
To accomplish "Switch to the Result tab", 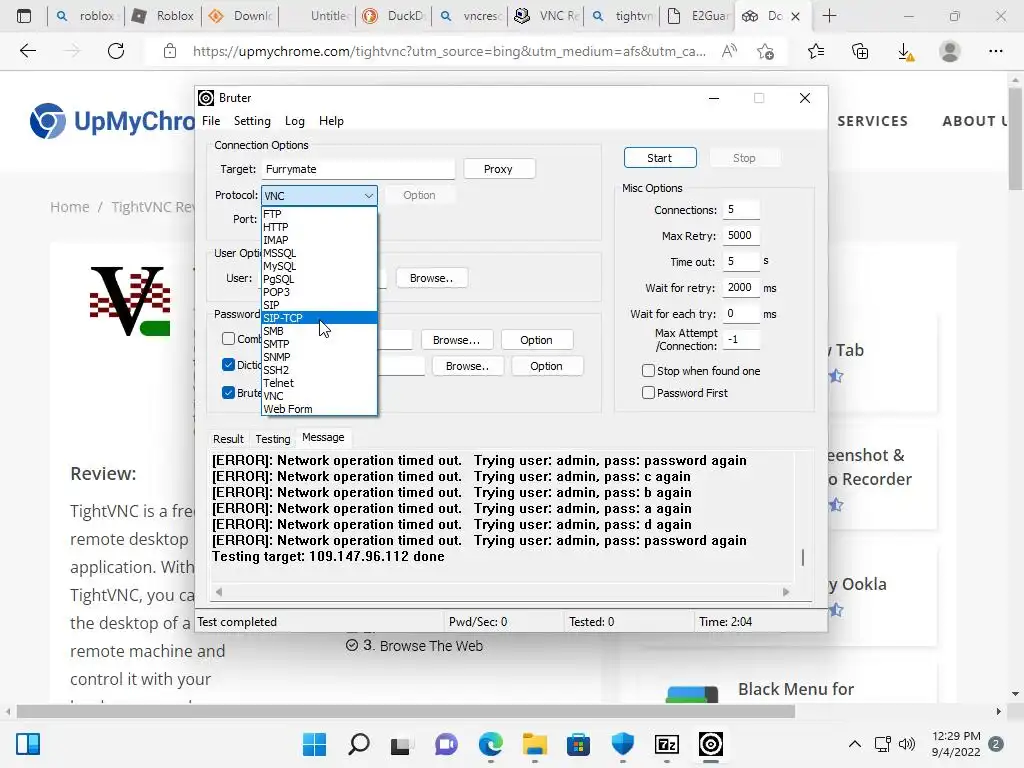I will pos(228,439).
